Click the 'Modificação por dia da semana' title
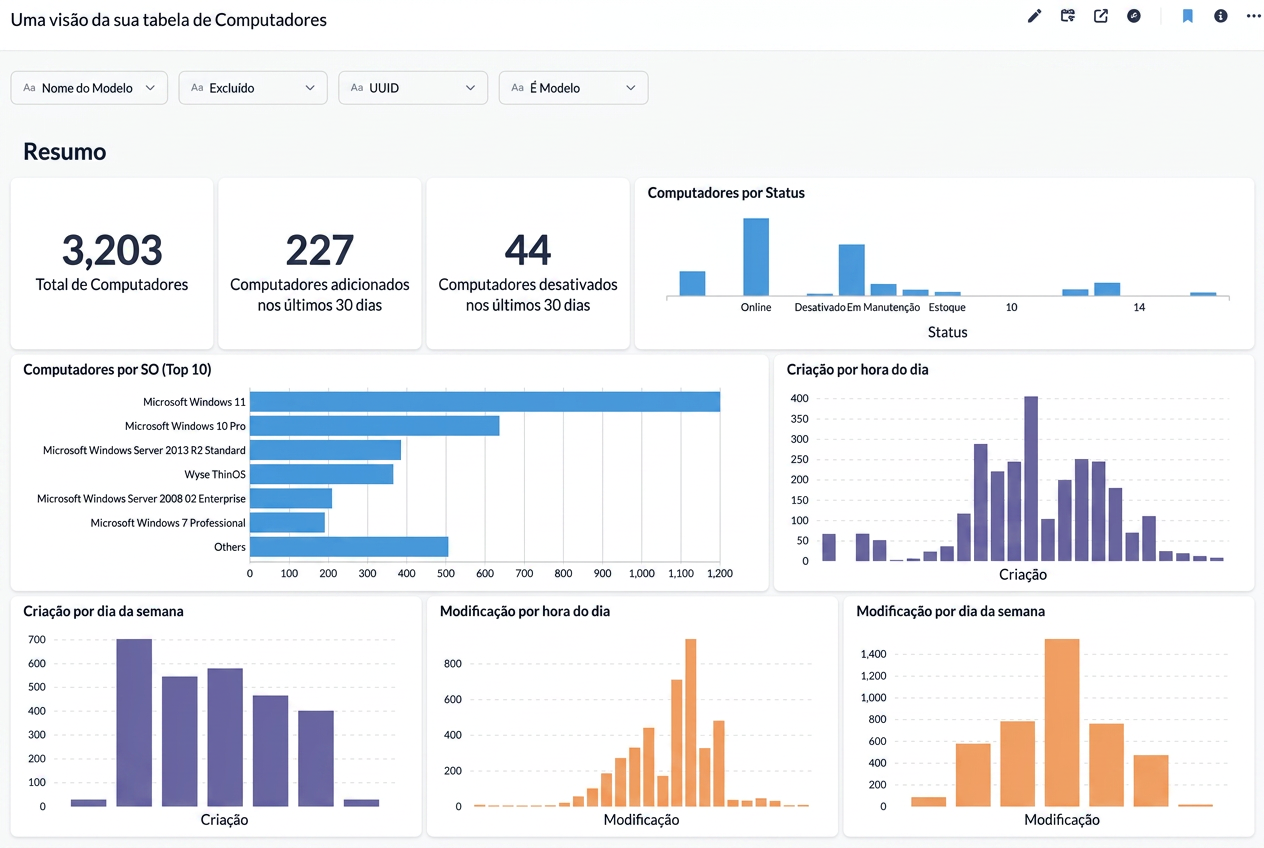This screenshot has height=848, width=1264. pos(951,611)
